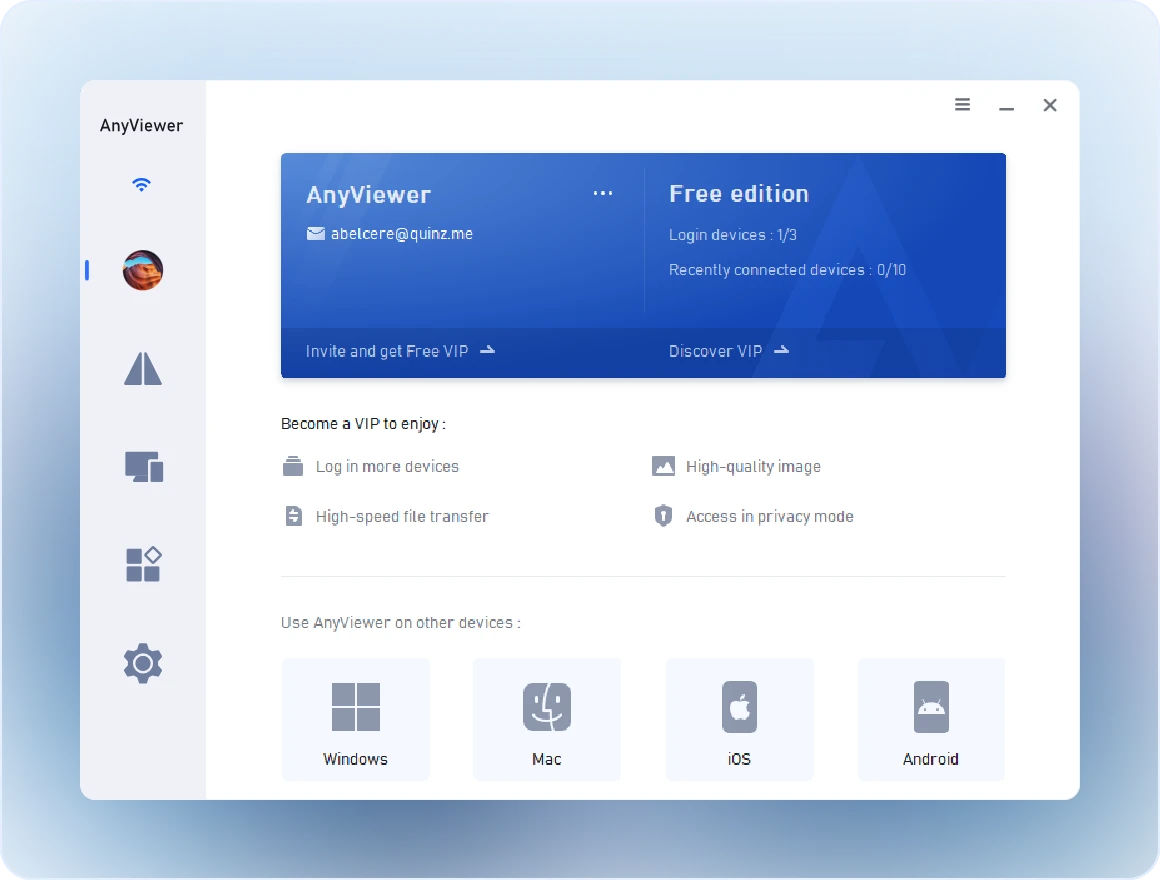
Task: Click the Windows logo icon
Action: [356, 707]
